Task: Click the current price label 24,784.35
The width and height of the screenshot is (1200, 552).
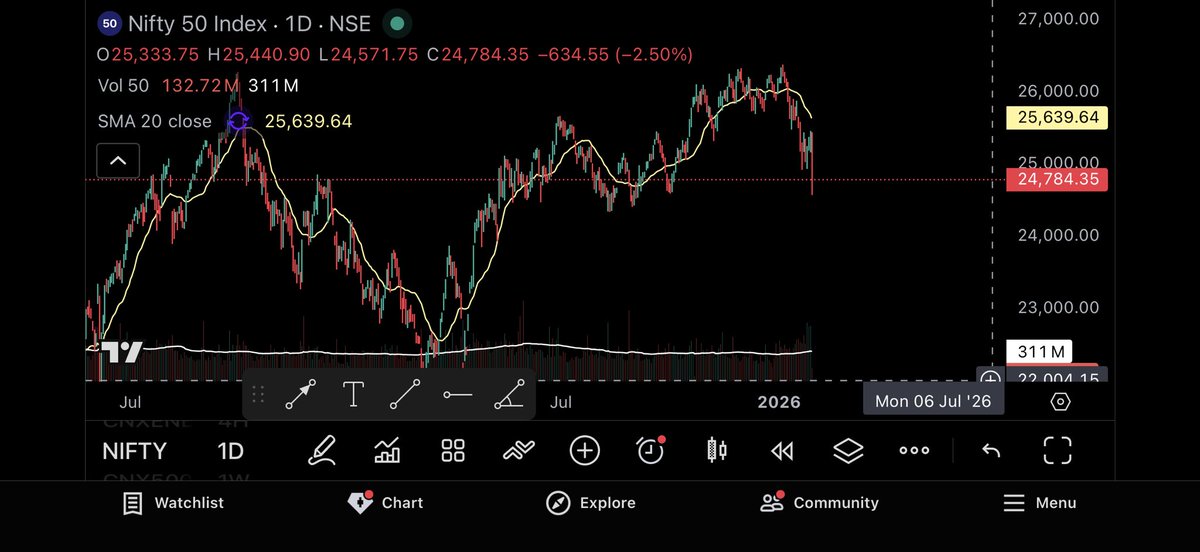Action: click(1056, 180)
